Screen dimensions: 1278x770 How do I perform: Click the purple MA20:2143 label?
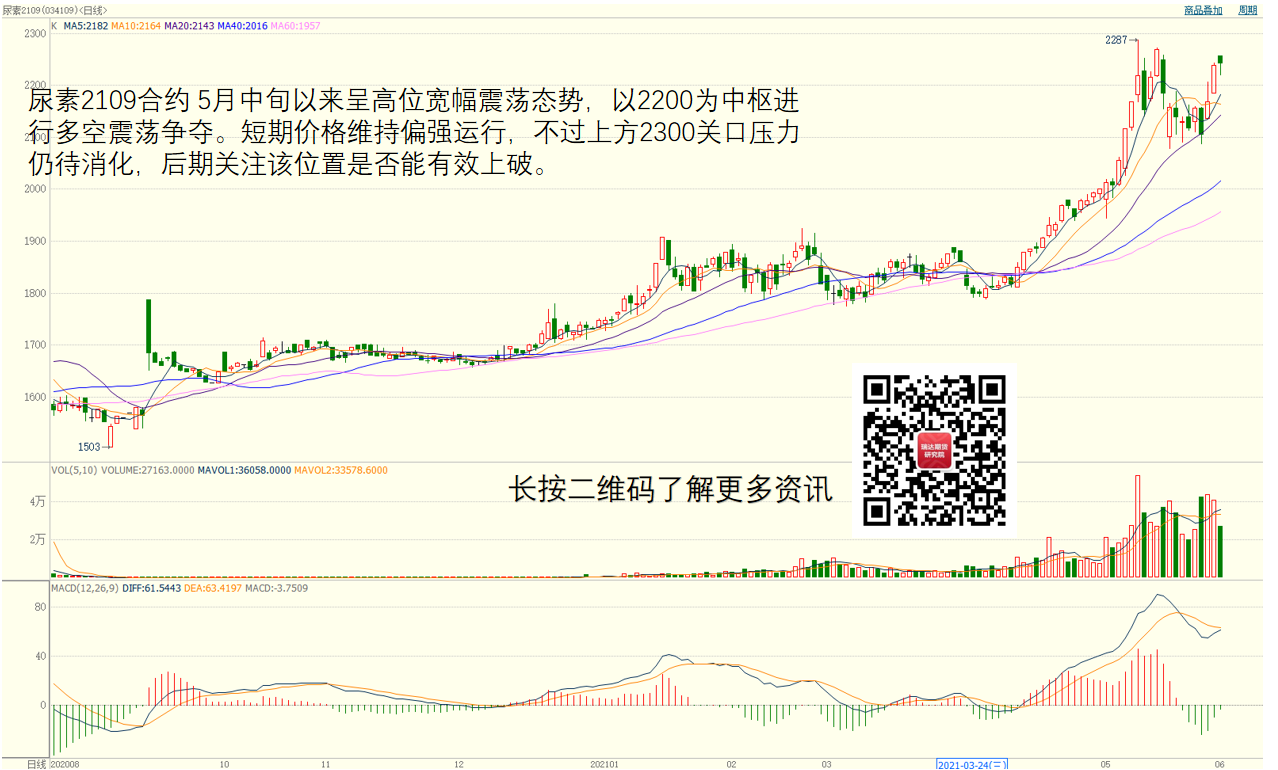click(x=188, y=26)
